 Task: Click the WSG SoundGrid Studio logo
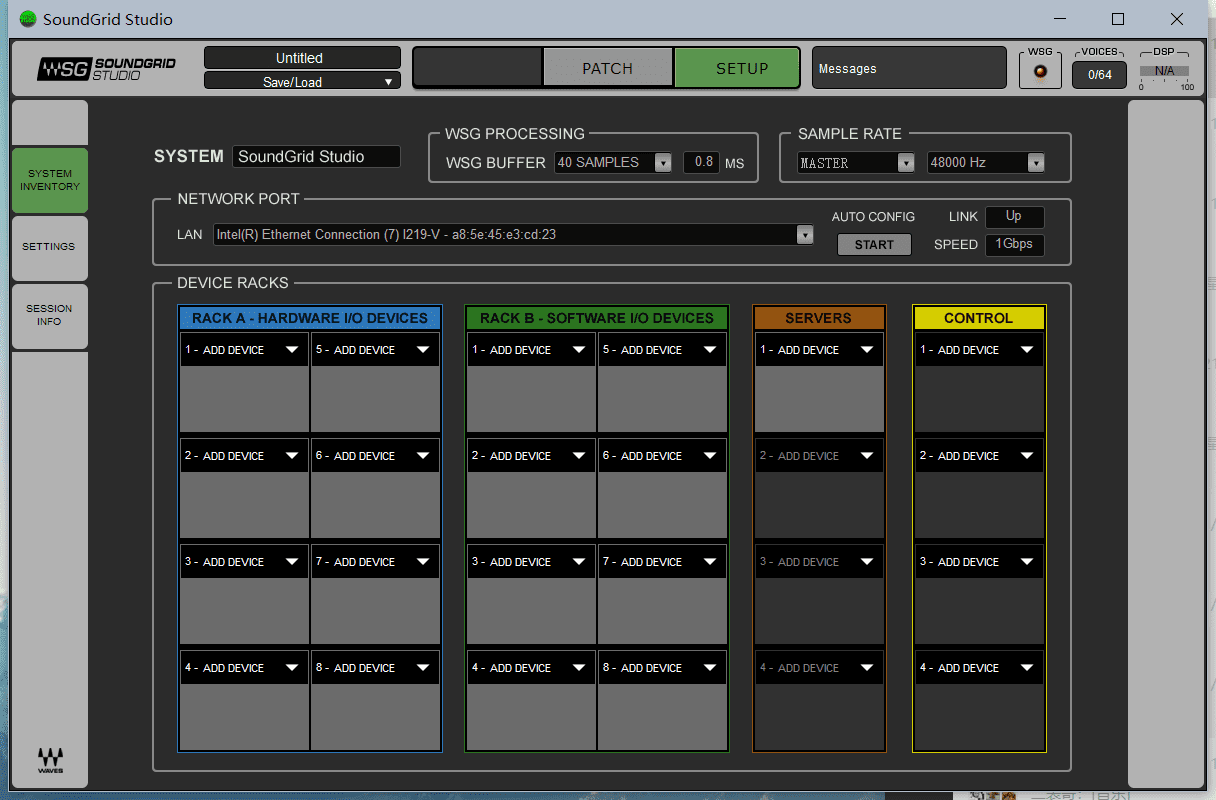point(106,69)
